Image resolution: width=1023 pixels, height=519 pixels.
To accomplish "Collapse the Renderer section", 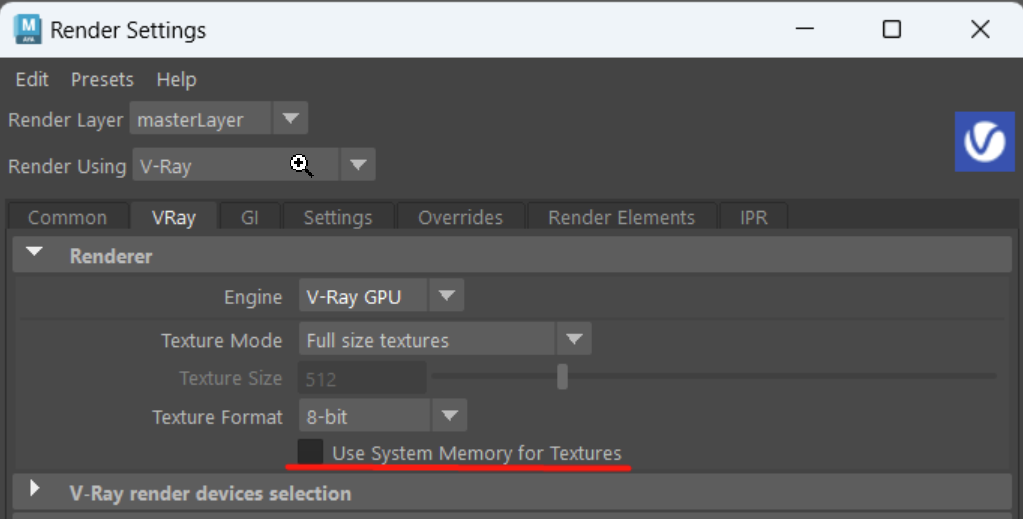I will tap(35, 253).
